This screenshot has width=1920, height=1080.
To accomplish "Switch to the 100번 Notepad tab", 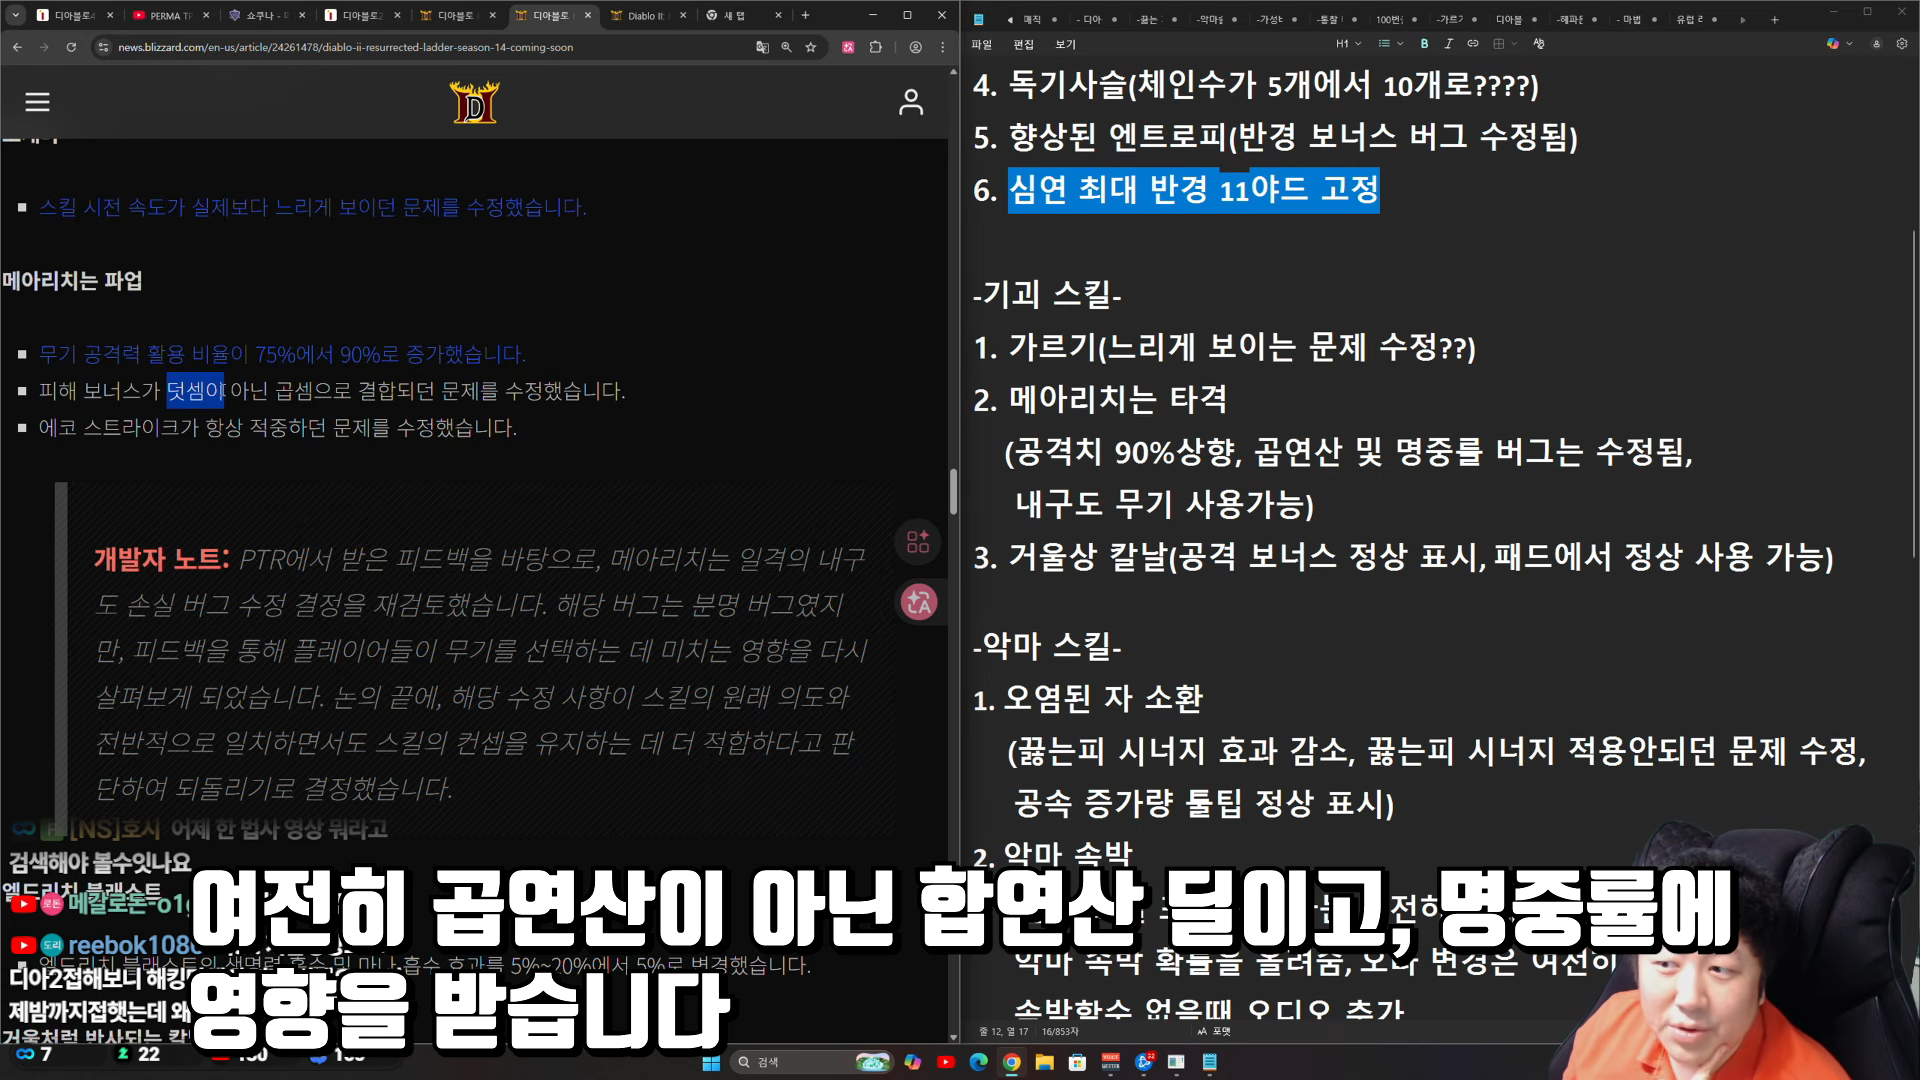I will (1395, 19).
